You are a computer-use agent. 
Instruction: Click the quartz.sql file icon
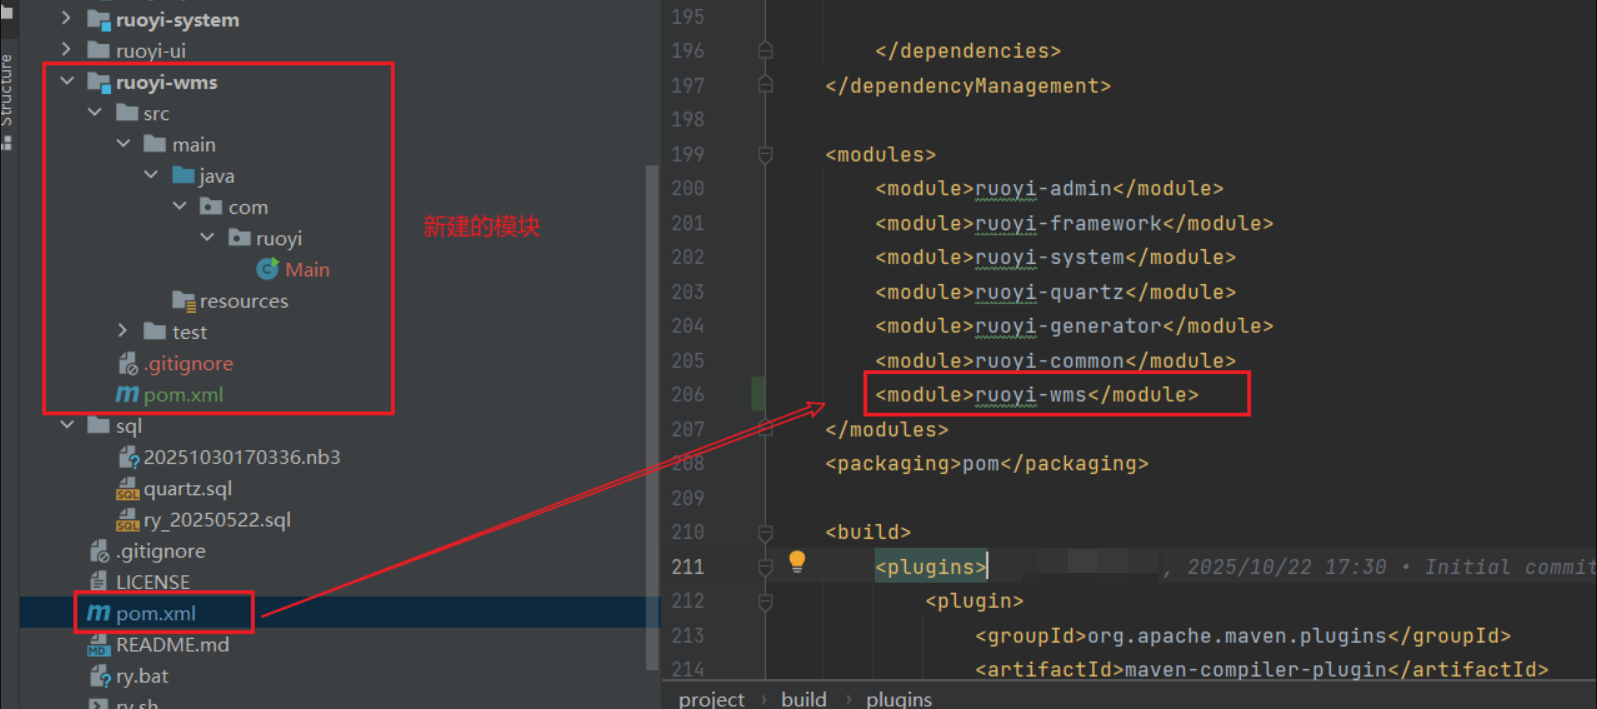(x=127, y=488)
